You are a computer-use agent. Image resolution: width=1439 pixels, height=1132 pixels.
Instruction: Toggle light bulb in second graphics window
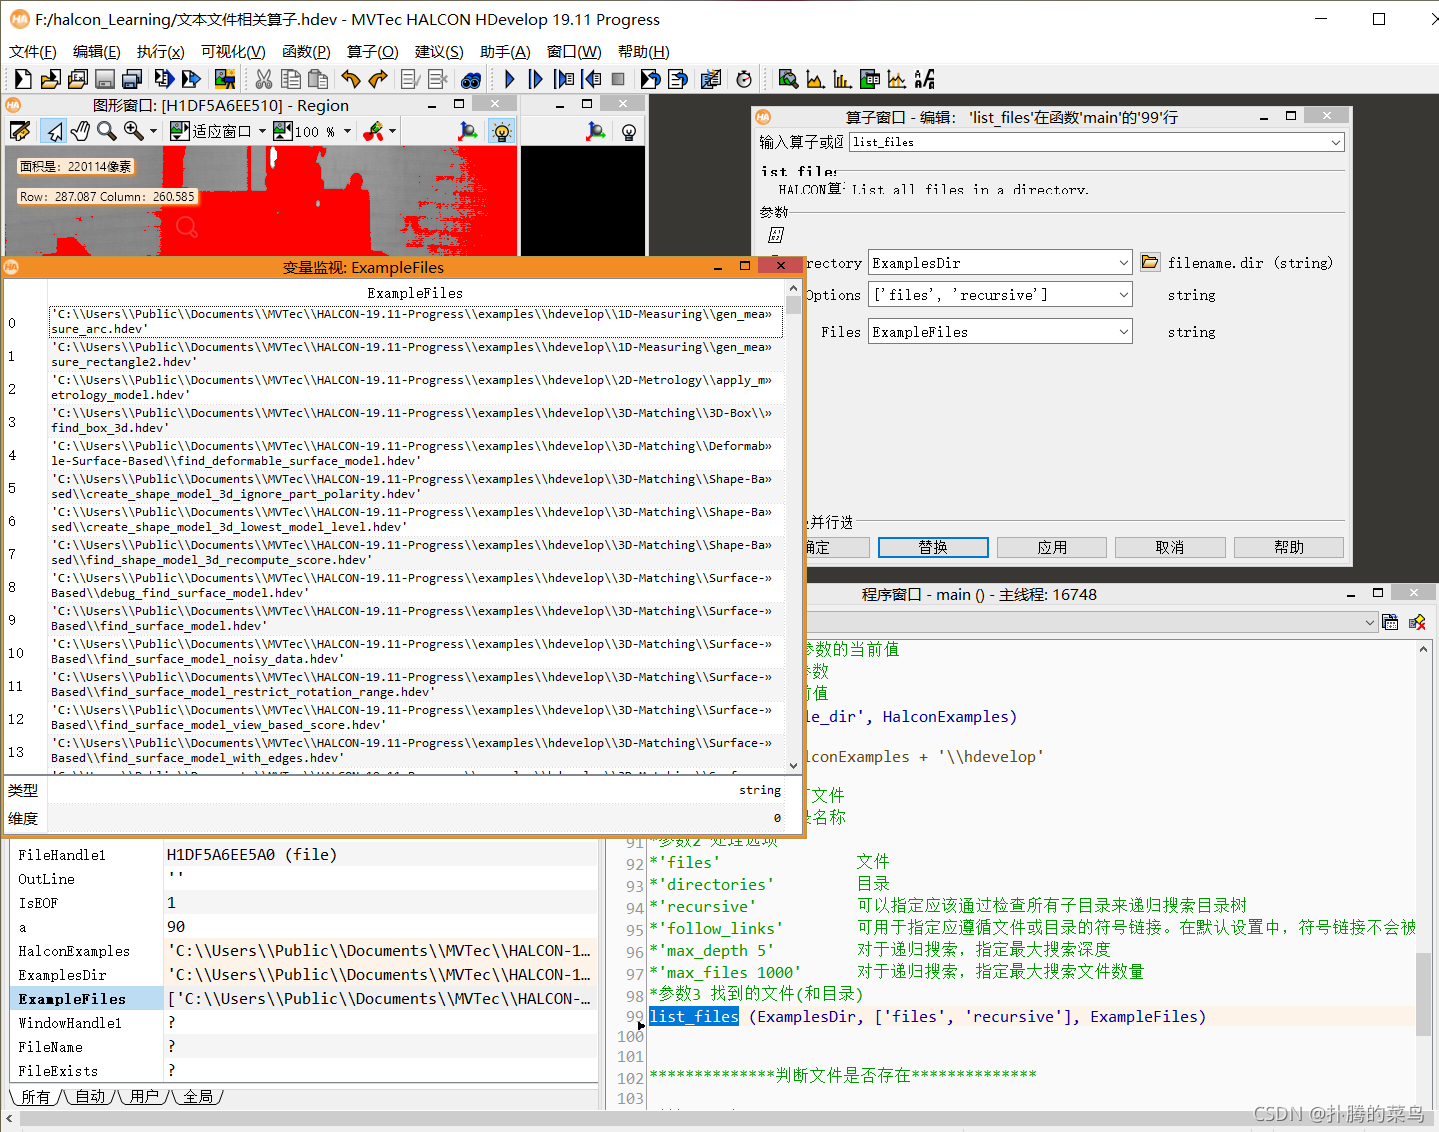point(629,131)
